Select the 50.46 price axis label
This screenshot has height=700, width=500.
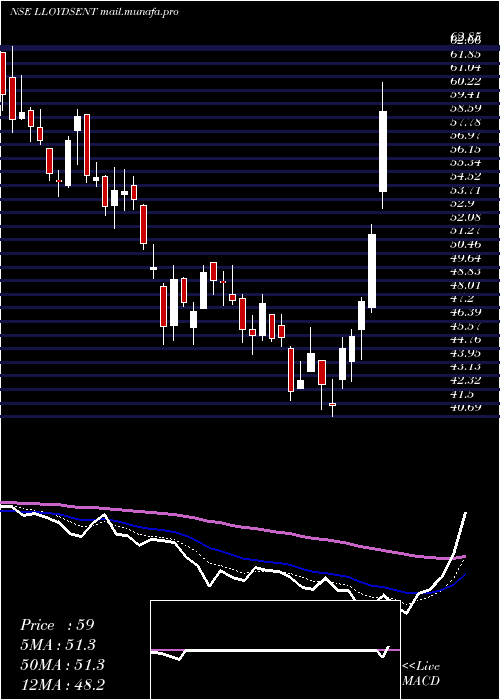pyautogui.click(x=466, y=245)
